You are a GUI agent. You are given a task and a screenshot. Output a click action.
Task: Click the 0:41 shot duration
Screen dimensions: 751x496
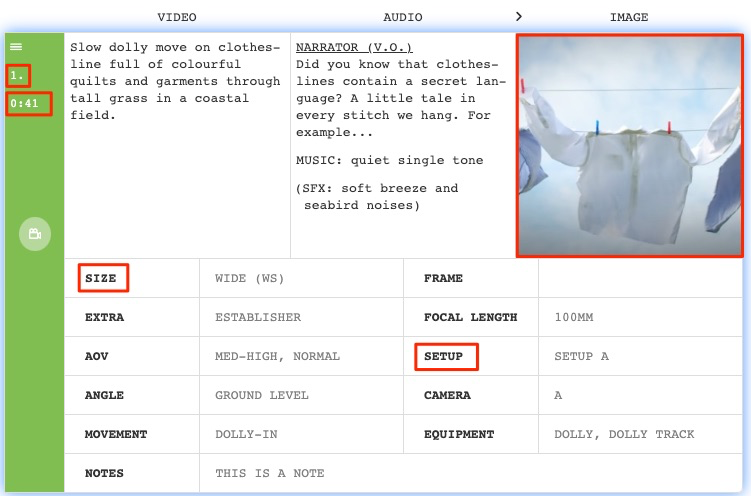click(x=24, y=103)
